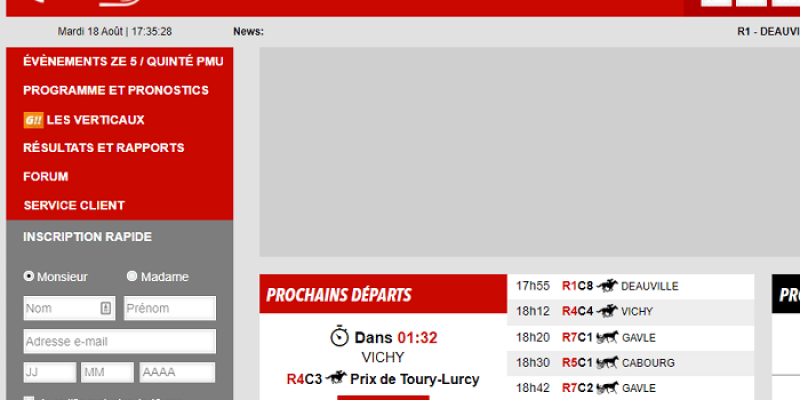Click the stopwatch icon next to Dans 01:32

pos(339,337)
